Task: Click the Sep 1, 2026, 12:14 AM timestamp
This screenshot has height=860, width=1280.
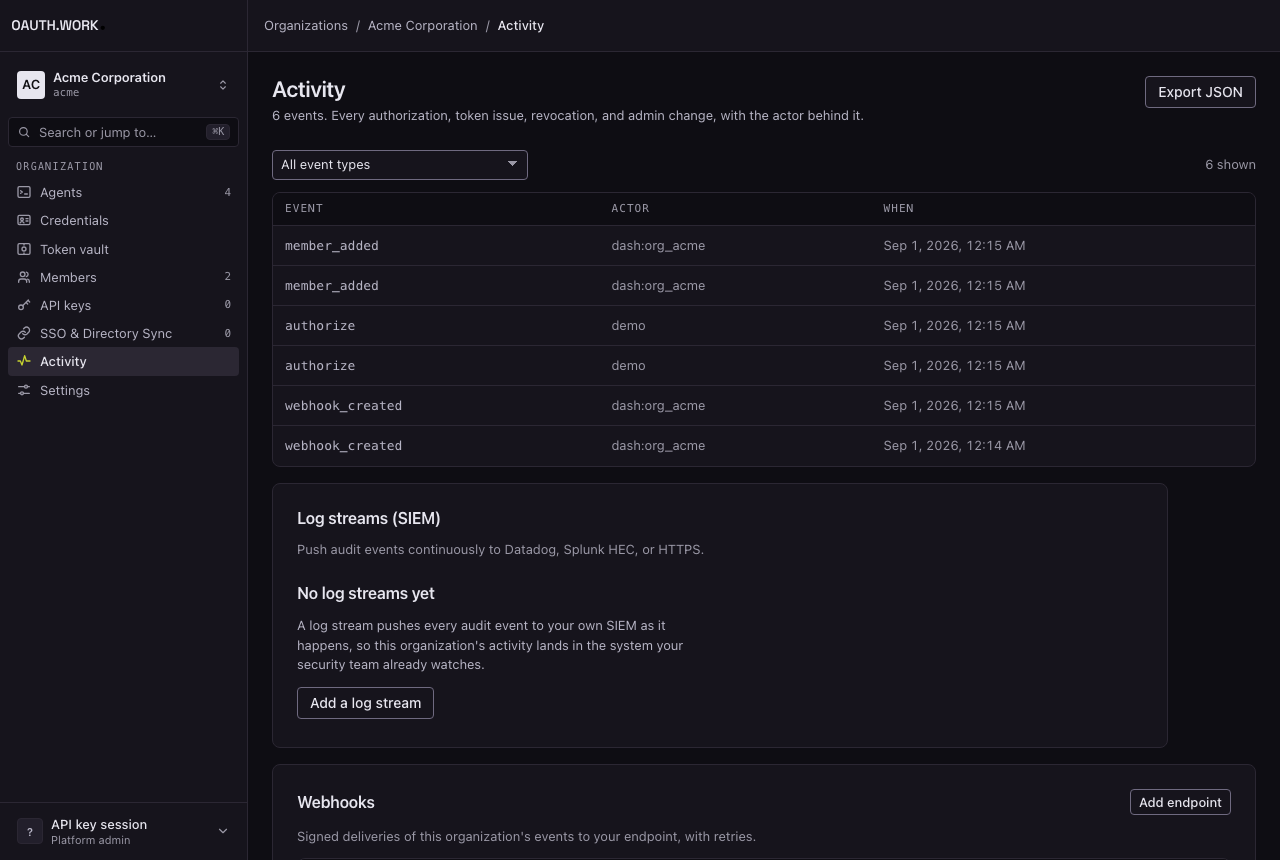Action: click(x=954, y=445)
